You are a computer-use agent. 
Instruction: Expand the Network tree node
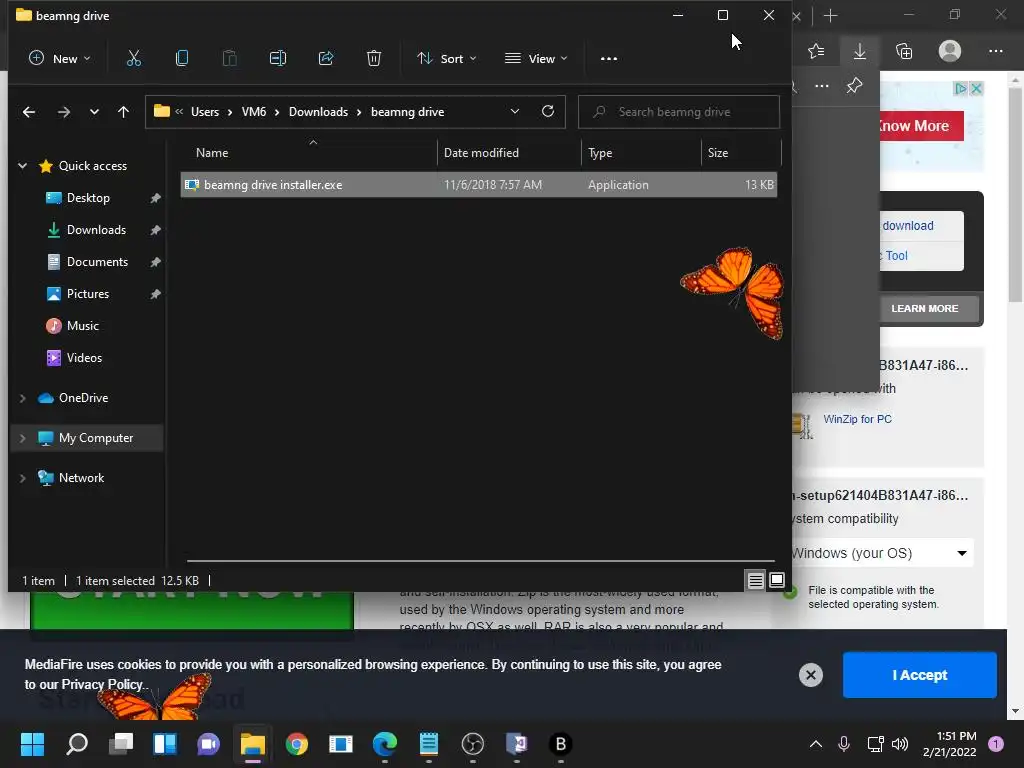tap(23, 478)
